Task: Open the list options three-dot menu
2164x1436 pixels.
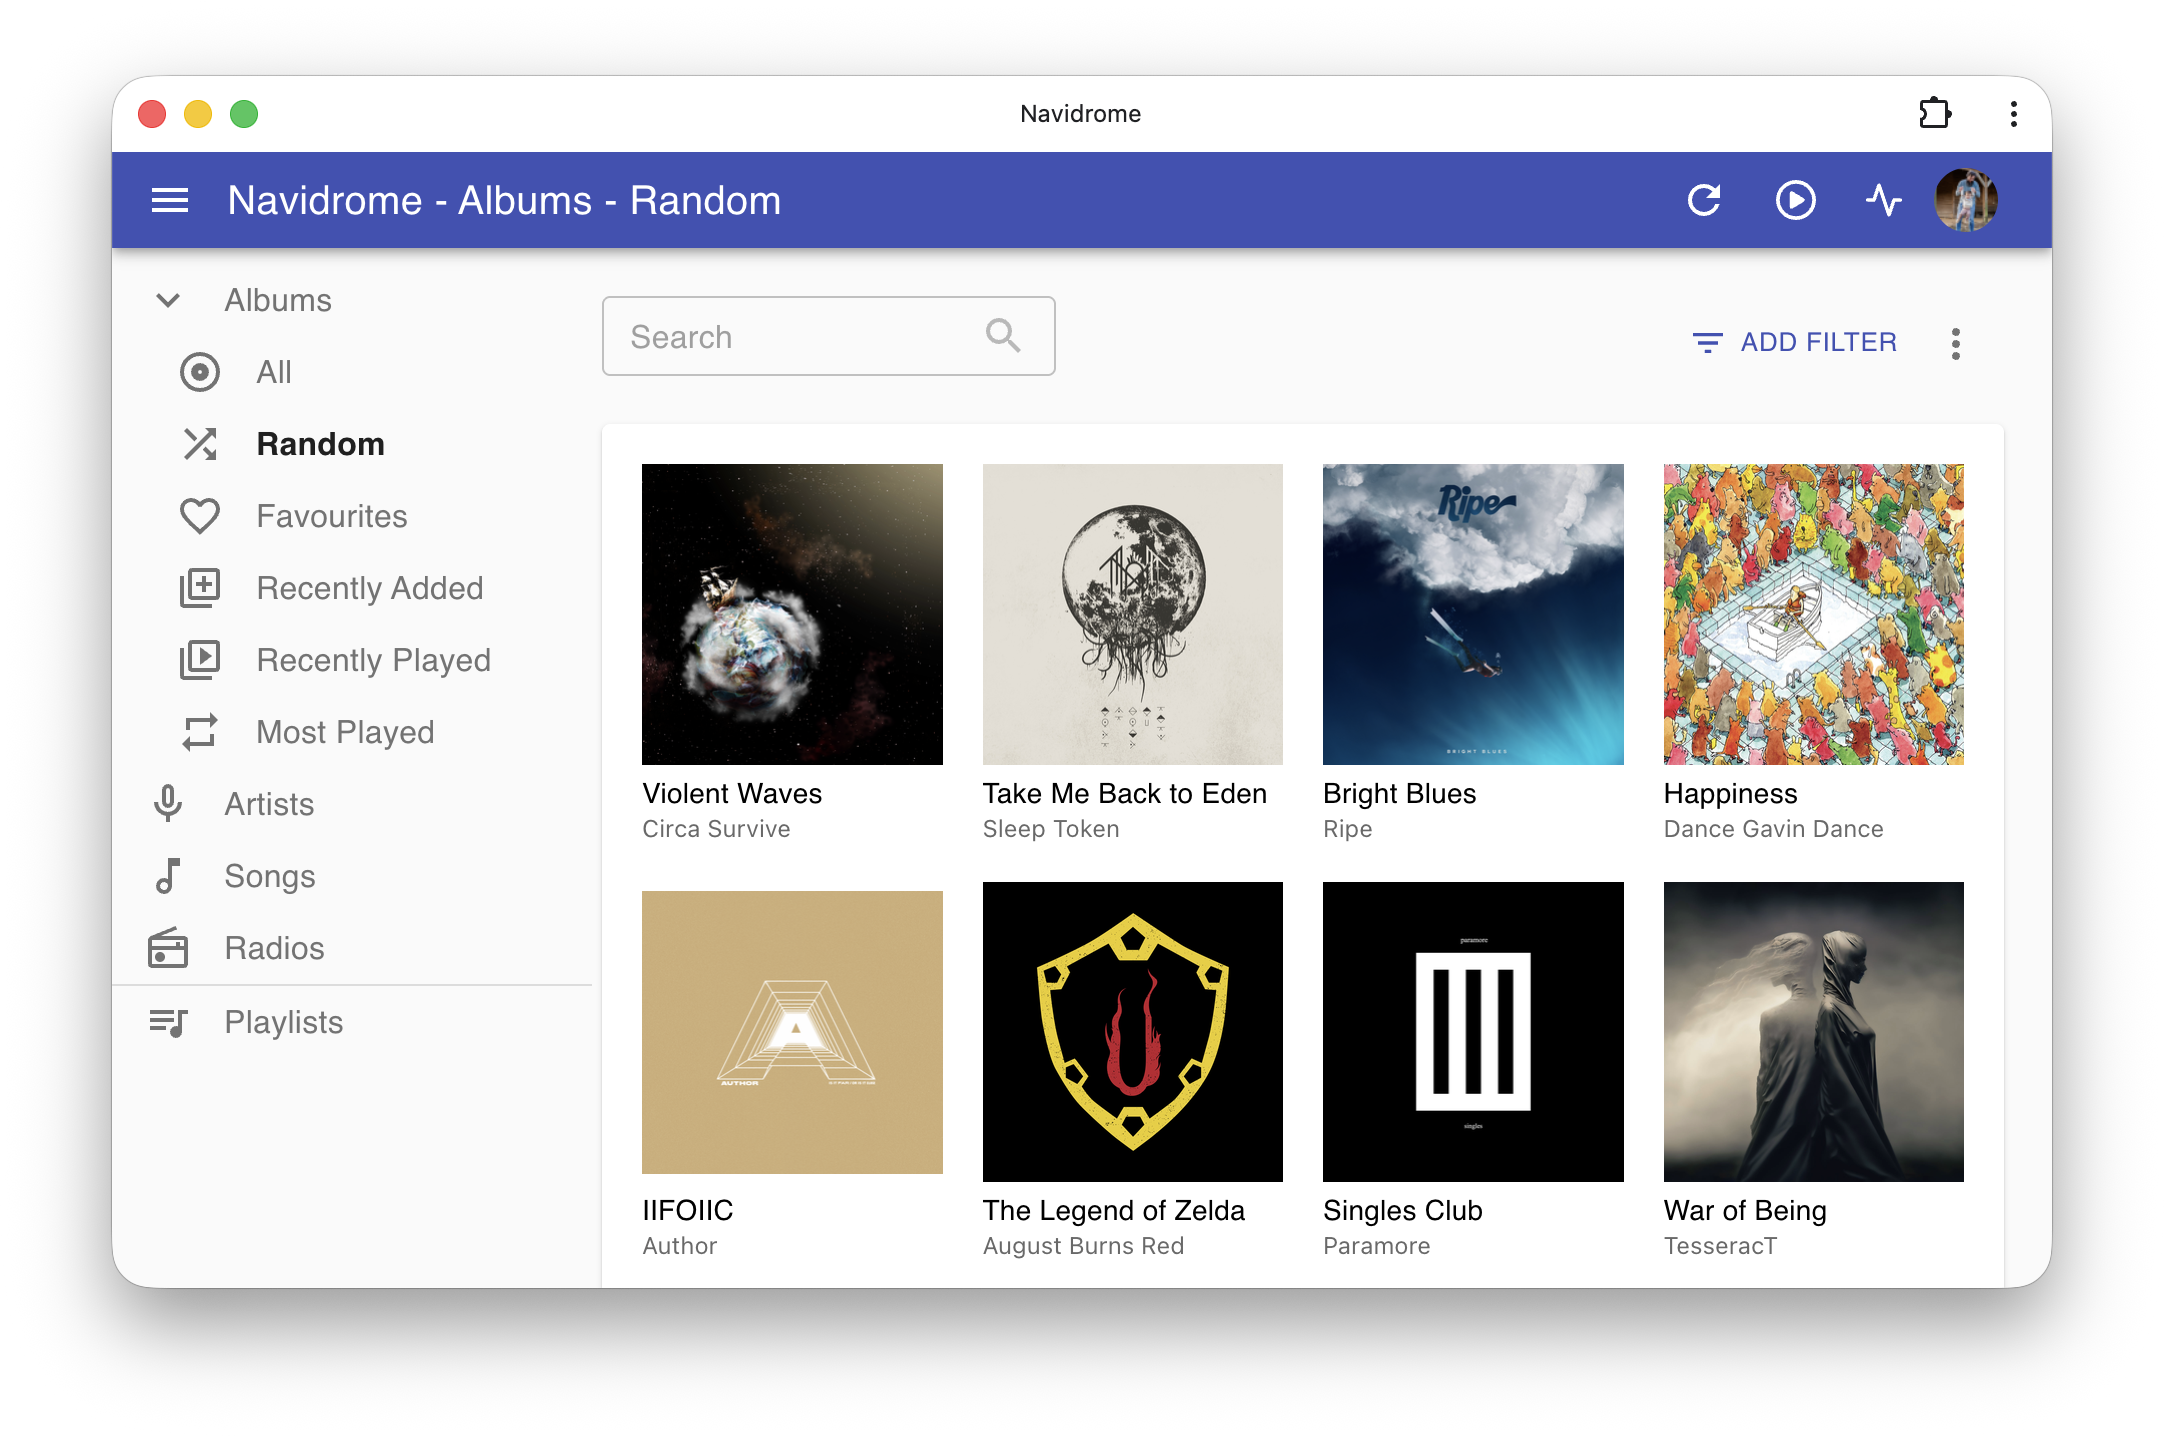Action: coord(1956,343)
